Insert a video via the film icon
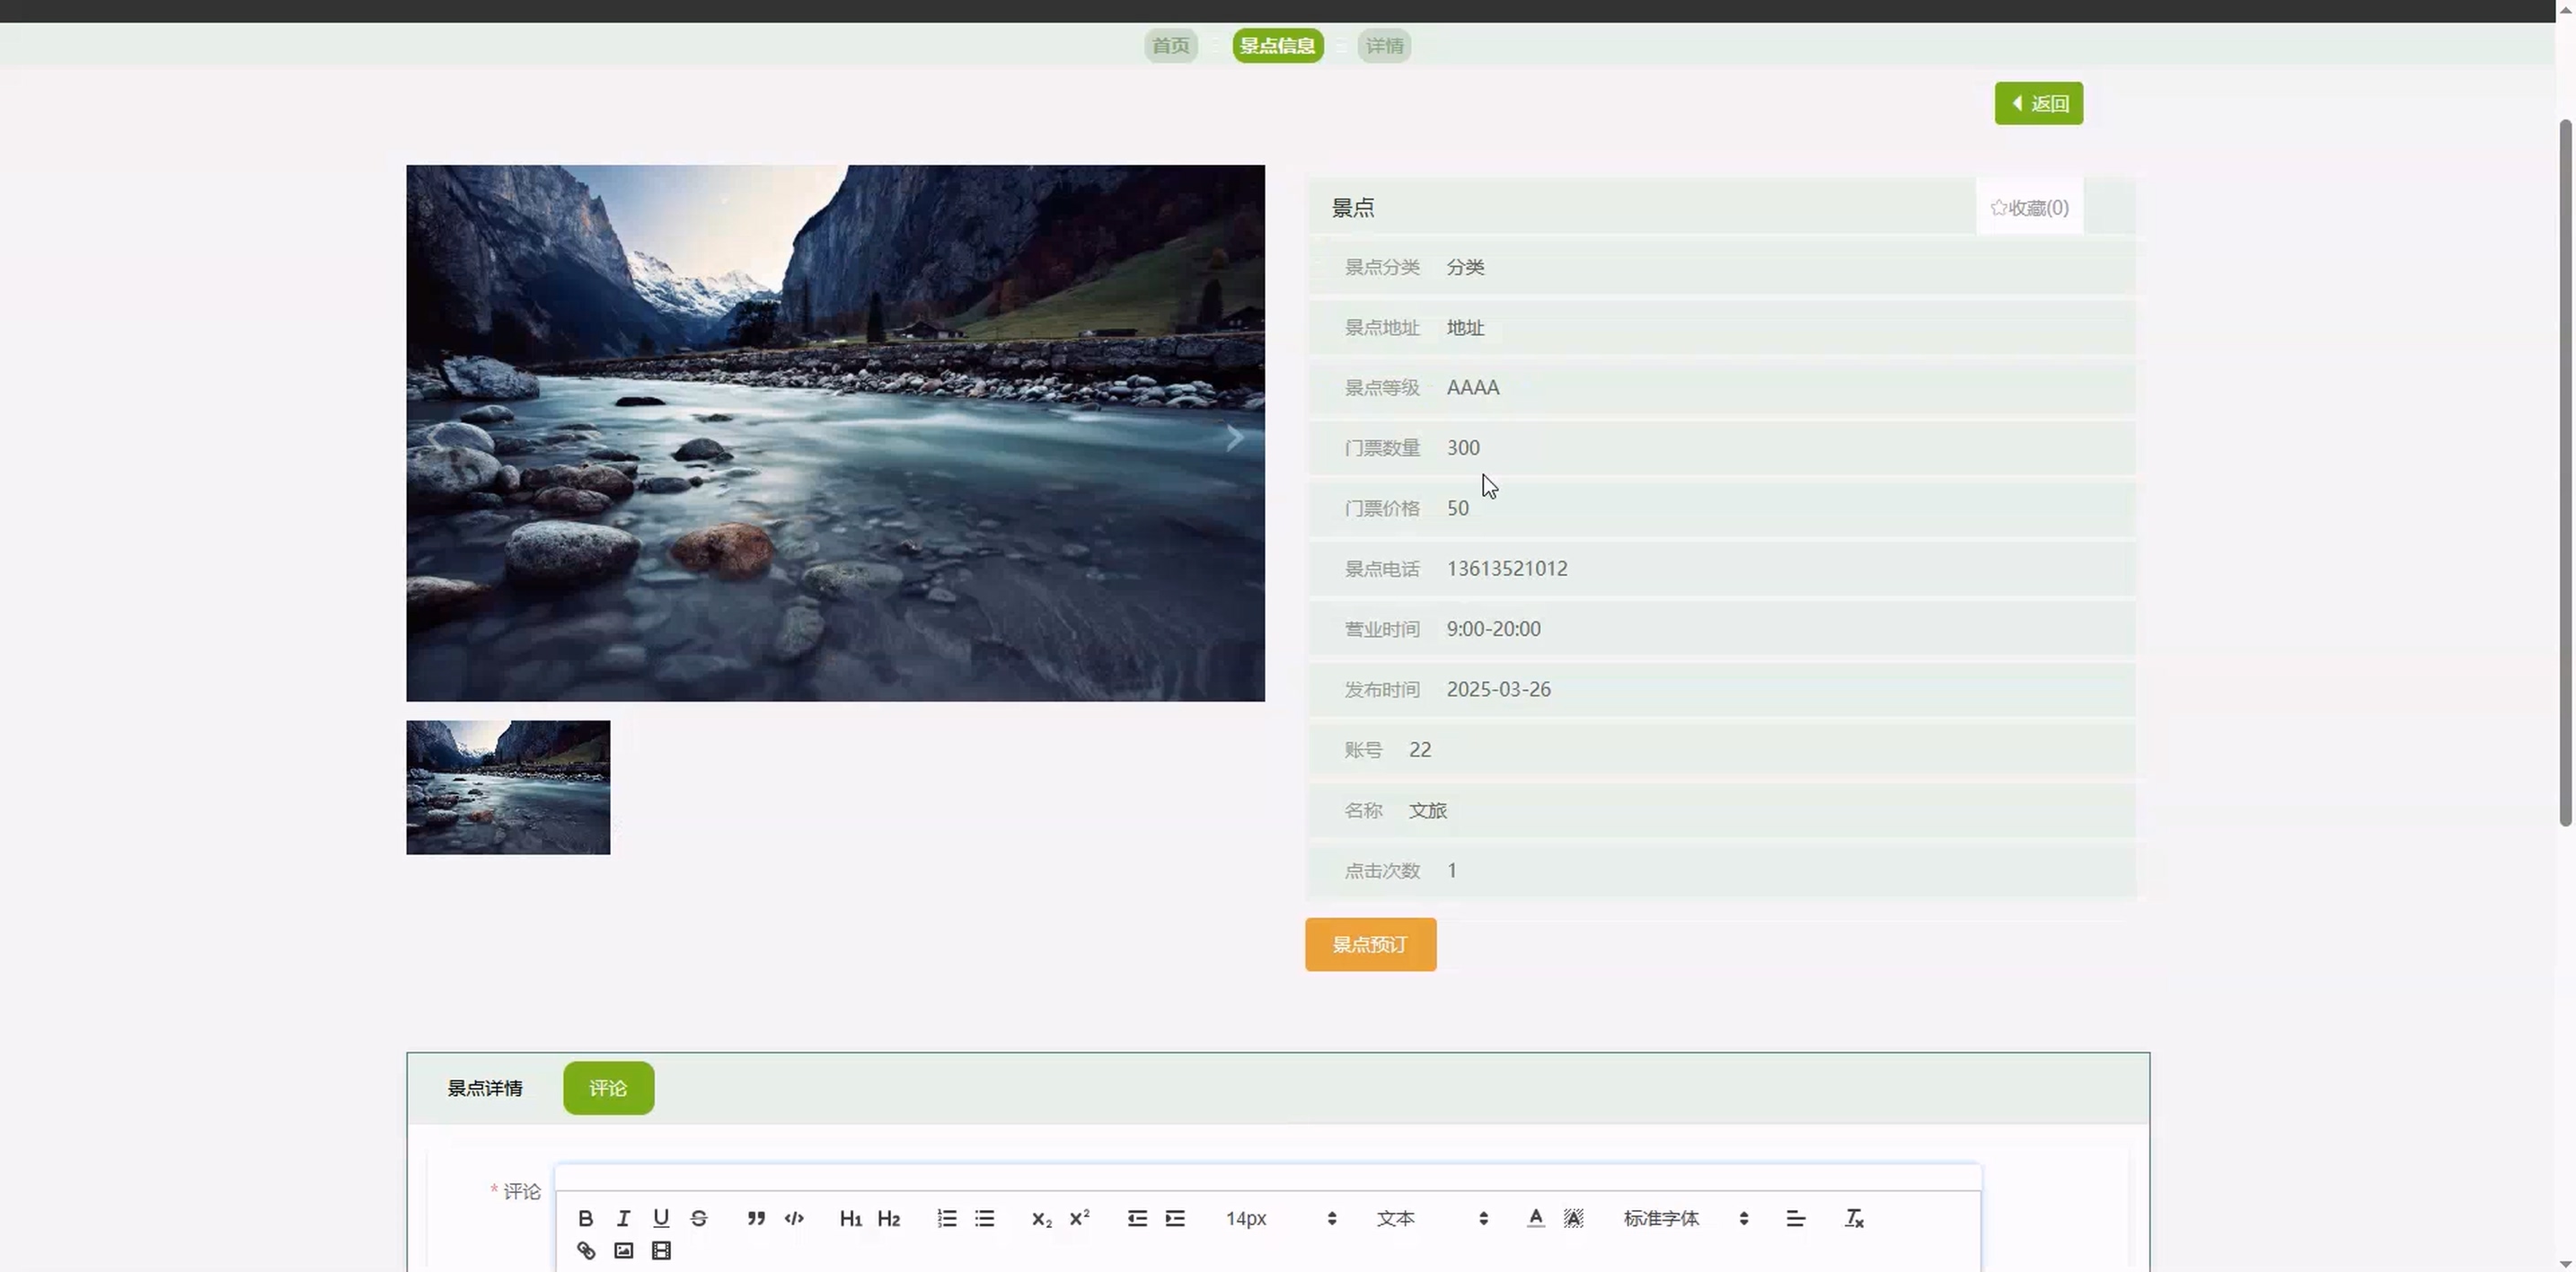The height and width of the screenshot is (1272, 2576). 661,1251
